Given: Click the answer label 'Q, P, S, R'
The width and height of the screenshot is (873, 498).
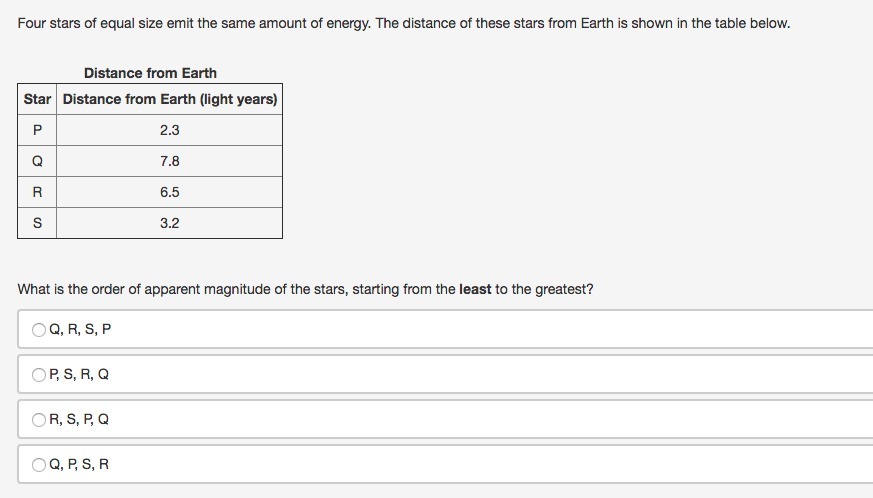Looking at the screenshot, I should tap(79, 464).
